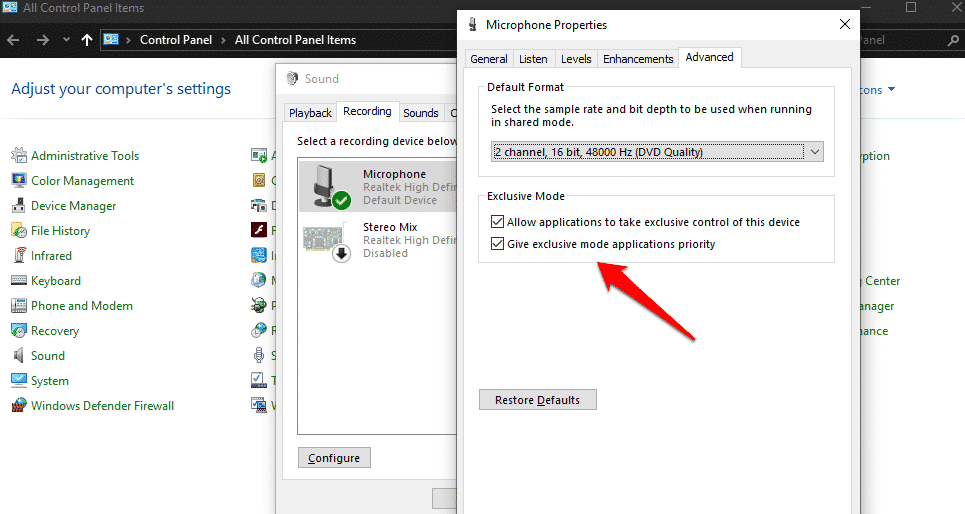Open Windows Defender Firewall icon
Screen dimensions: 965x514
pyautogui.click(x=19, y=406)
